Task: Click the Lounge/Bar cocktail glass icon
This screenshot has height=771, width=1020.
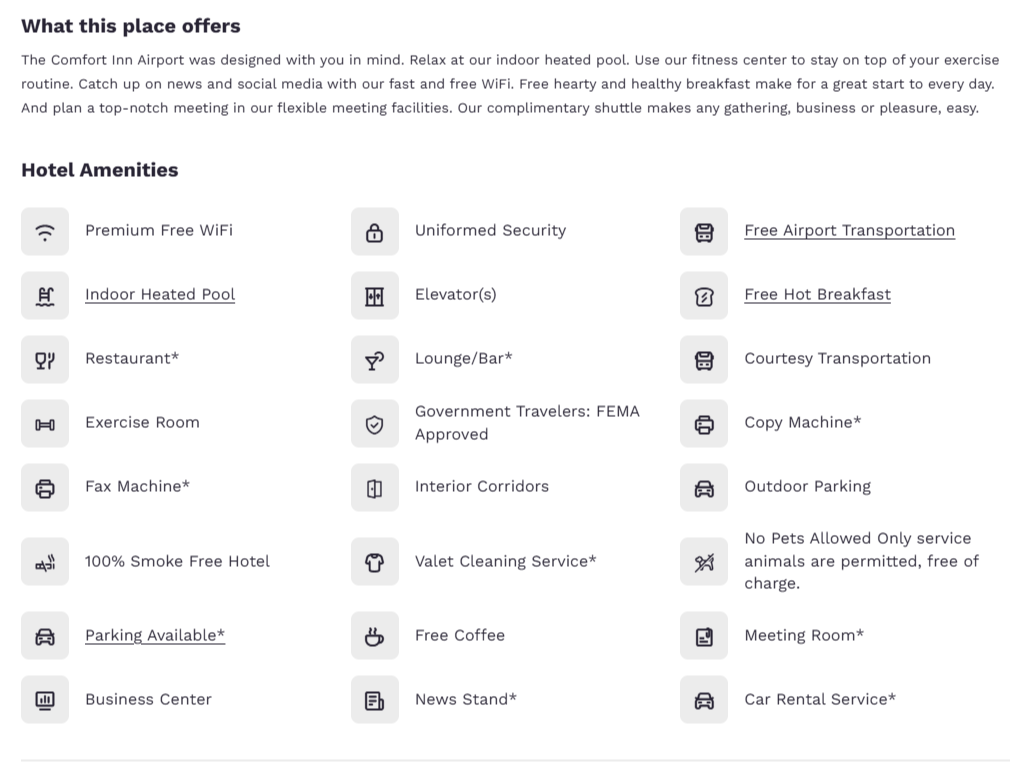Action: [x=375, y=360]
